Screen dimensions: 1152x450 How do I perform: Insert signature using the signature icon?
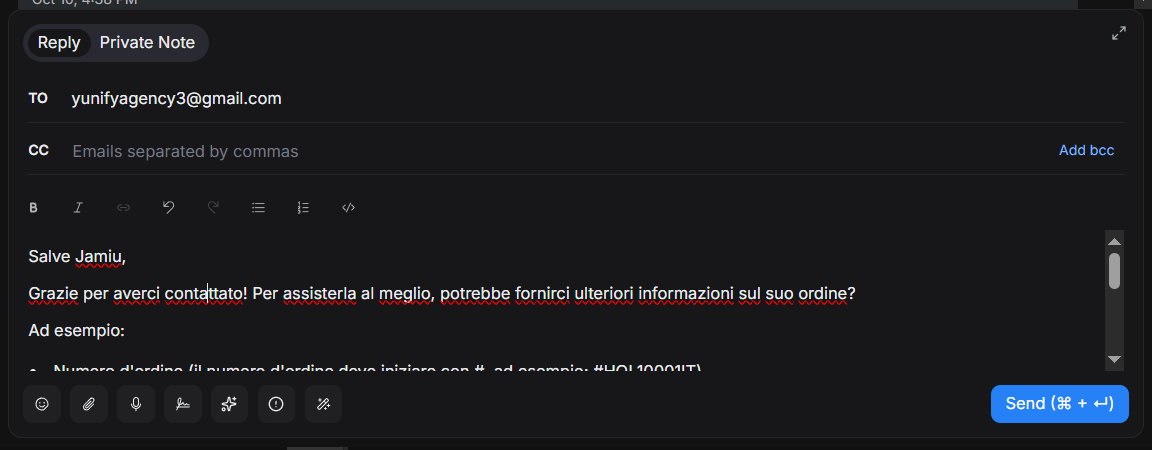[182, 404]
